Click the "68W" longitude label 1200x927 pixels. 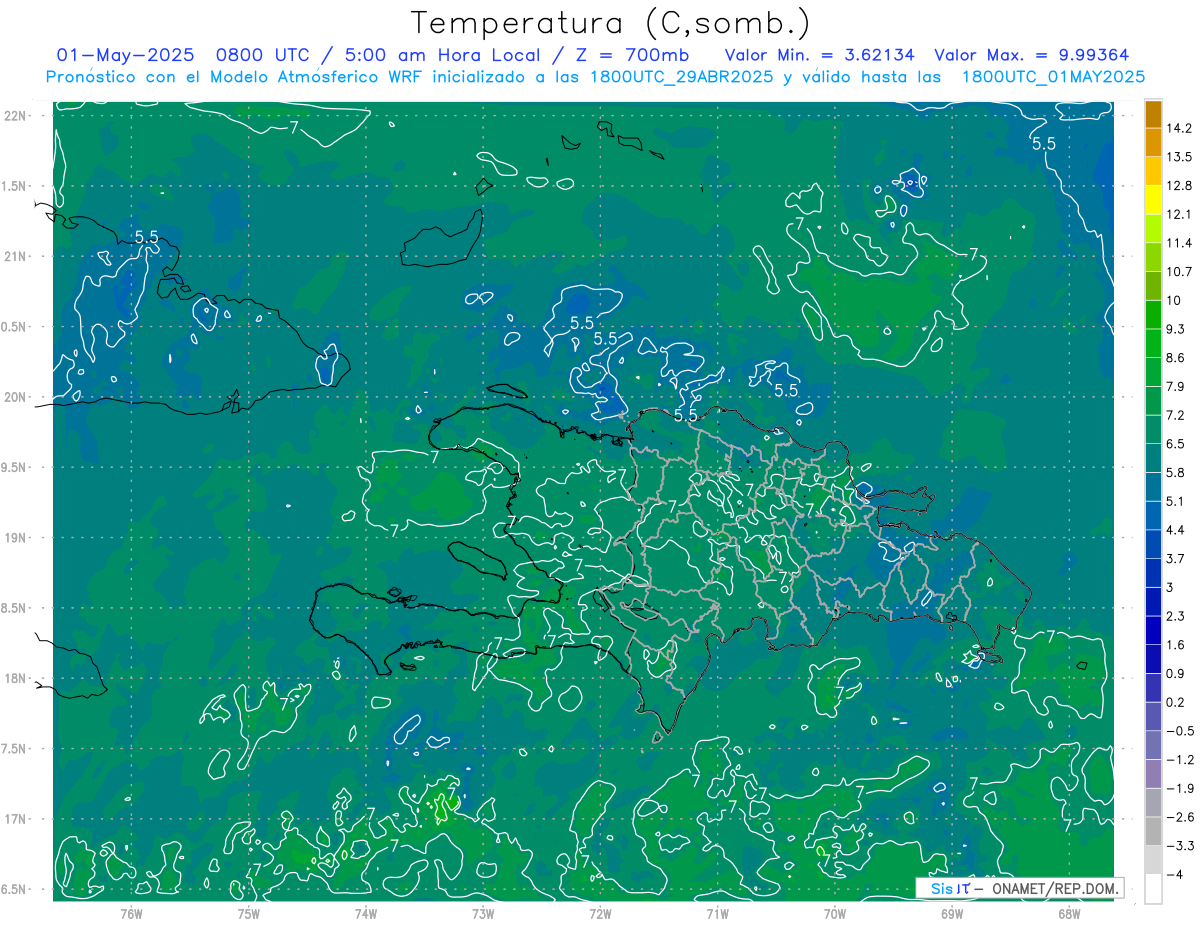1069,913
